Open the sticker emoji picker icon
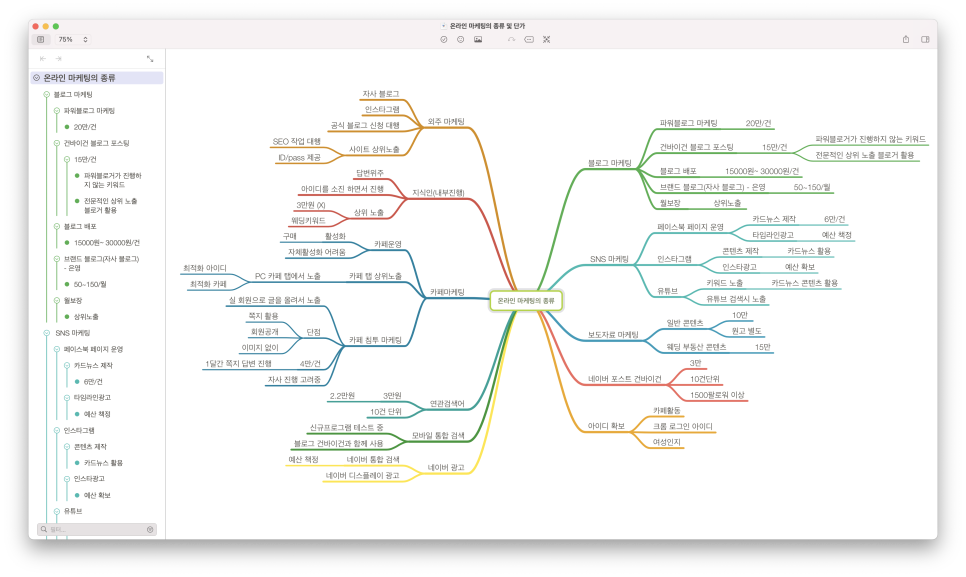The width and height of the screenshot is (966, 577). [460, 39]
